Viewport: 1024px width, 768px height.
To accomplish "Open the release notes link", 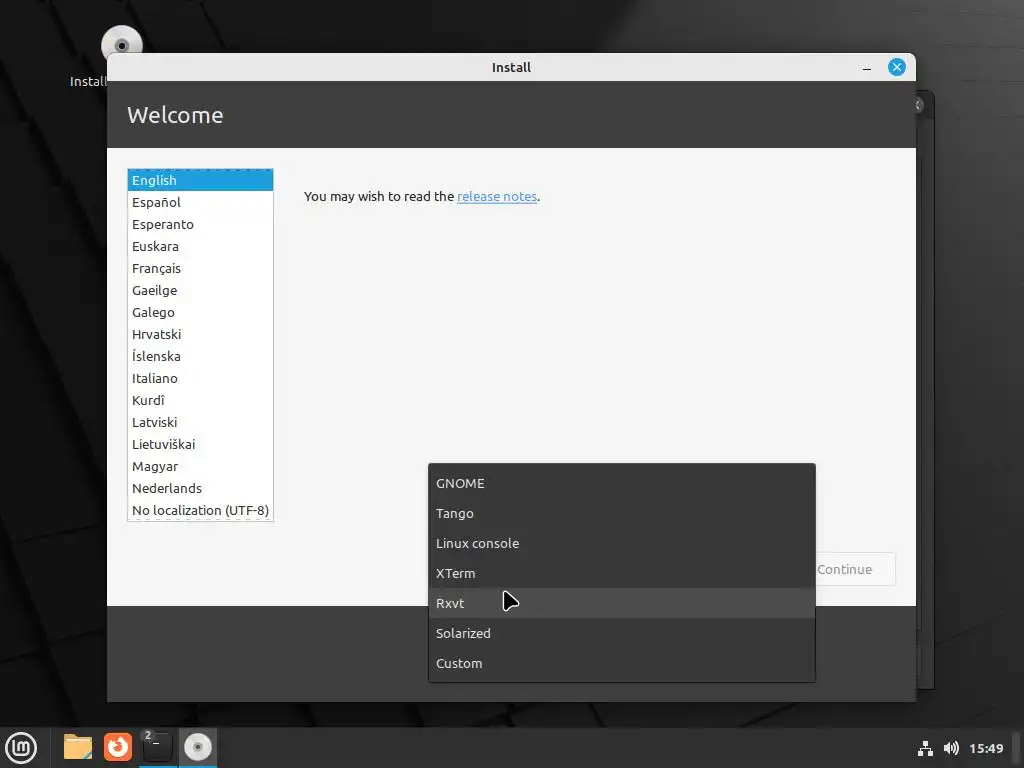I will [x=497, y=197].
